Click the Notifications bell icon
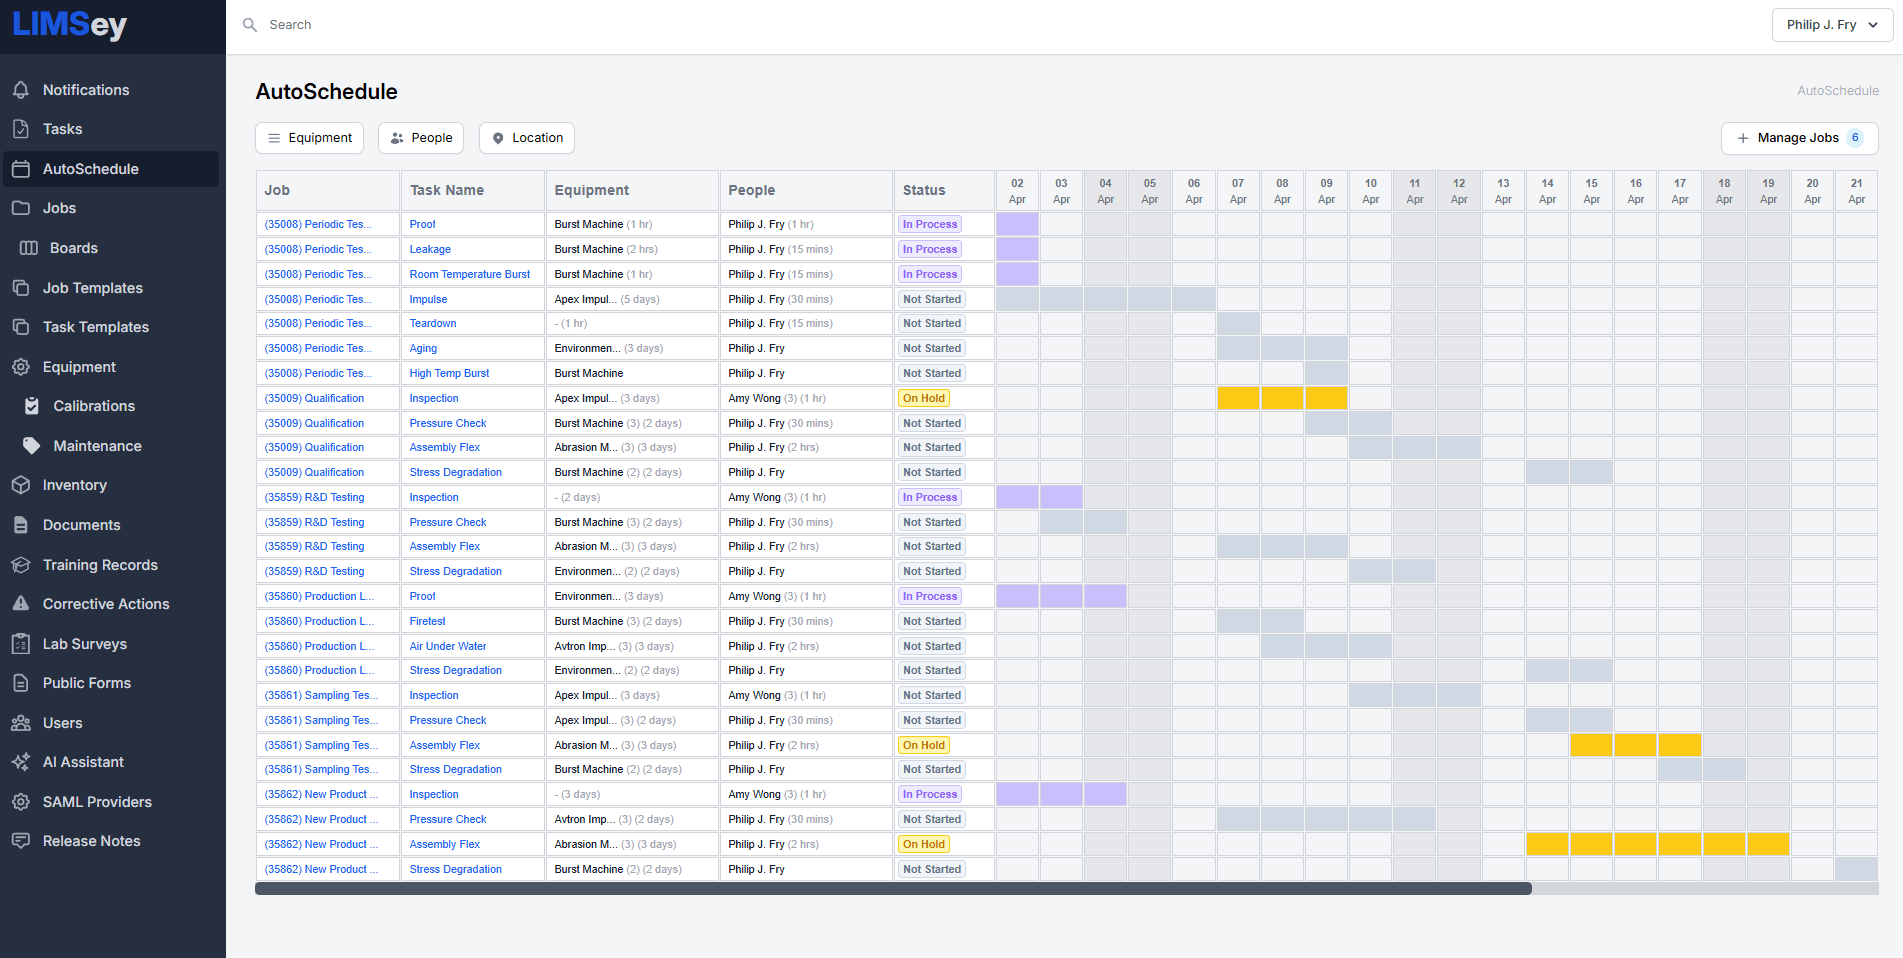This screenshot has width=1903, height=958. 21,90
